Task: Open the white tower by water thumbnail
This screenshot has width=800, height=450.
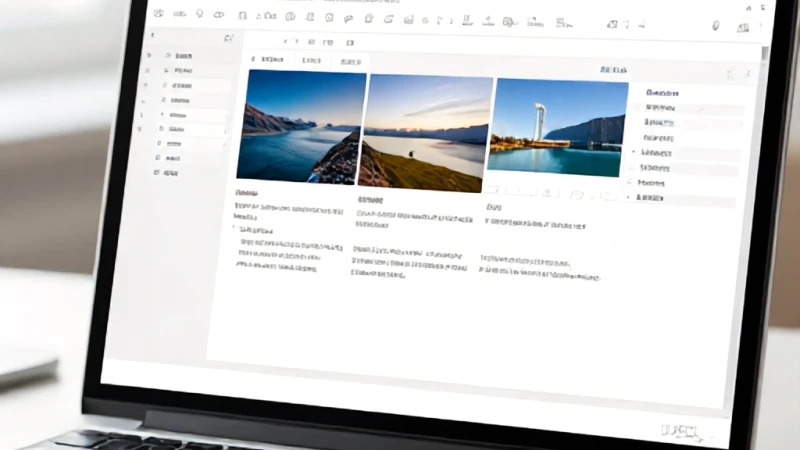Action: (558, 128)
